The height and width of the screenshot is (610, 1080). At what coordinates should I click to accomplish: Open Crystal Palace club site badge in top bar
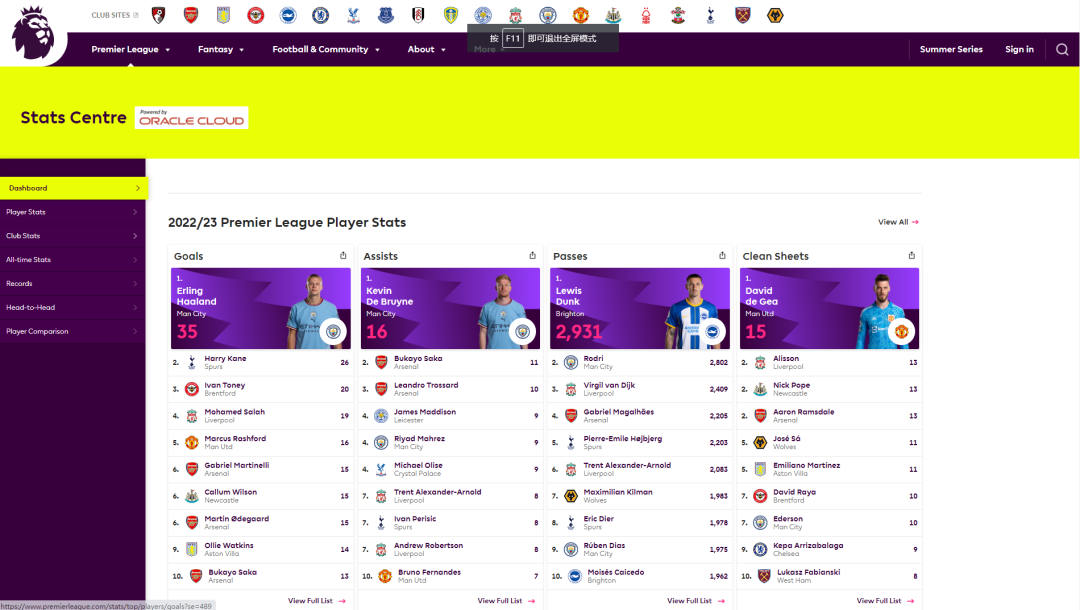click(353, 15)
